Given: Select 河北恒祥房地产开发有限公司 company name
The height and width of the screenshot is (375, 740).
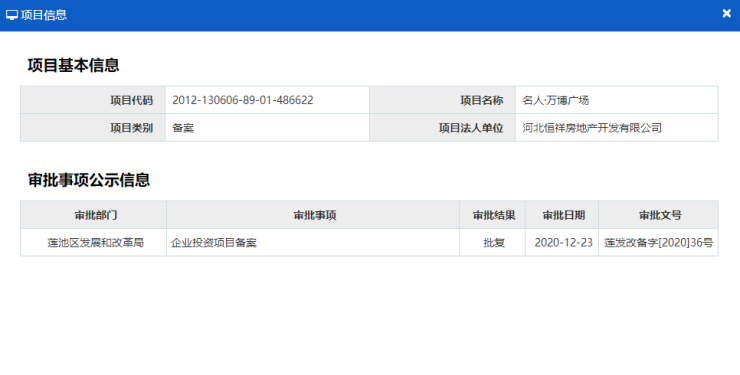Looking at the screenshot, I should [x=592, y=128].
